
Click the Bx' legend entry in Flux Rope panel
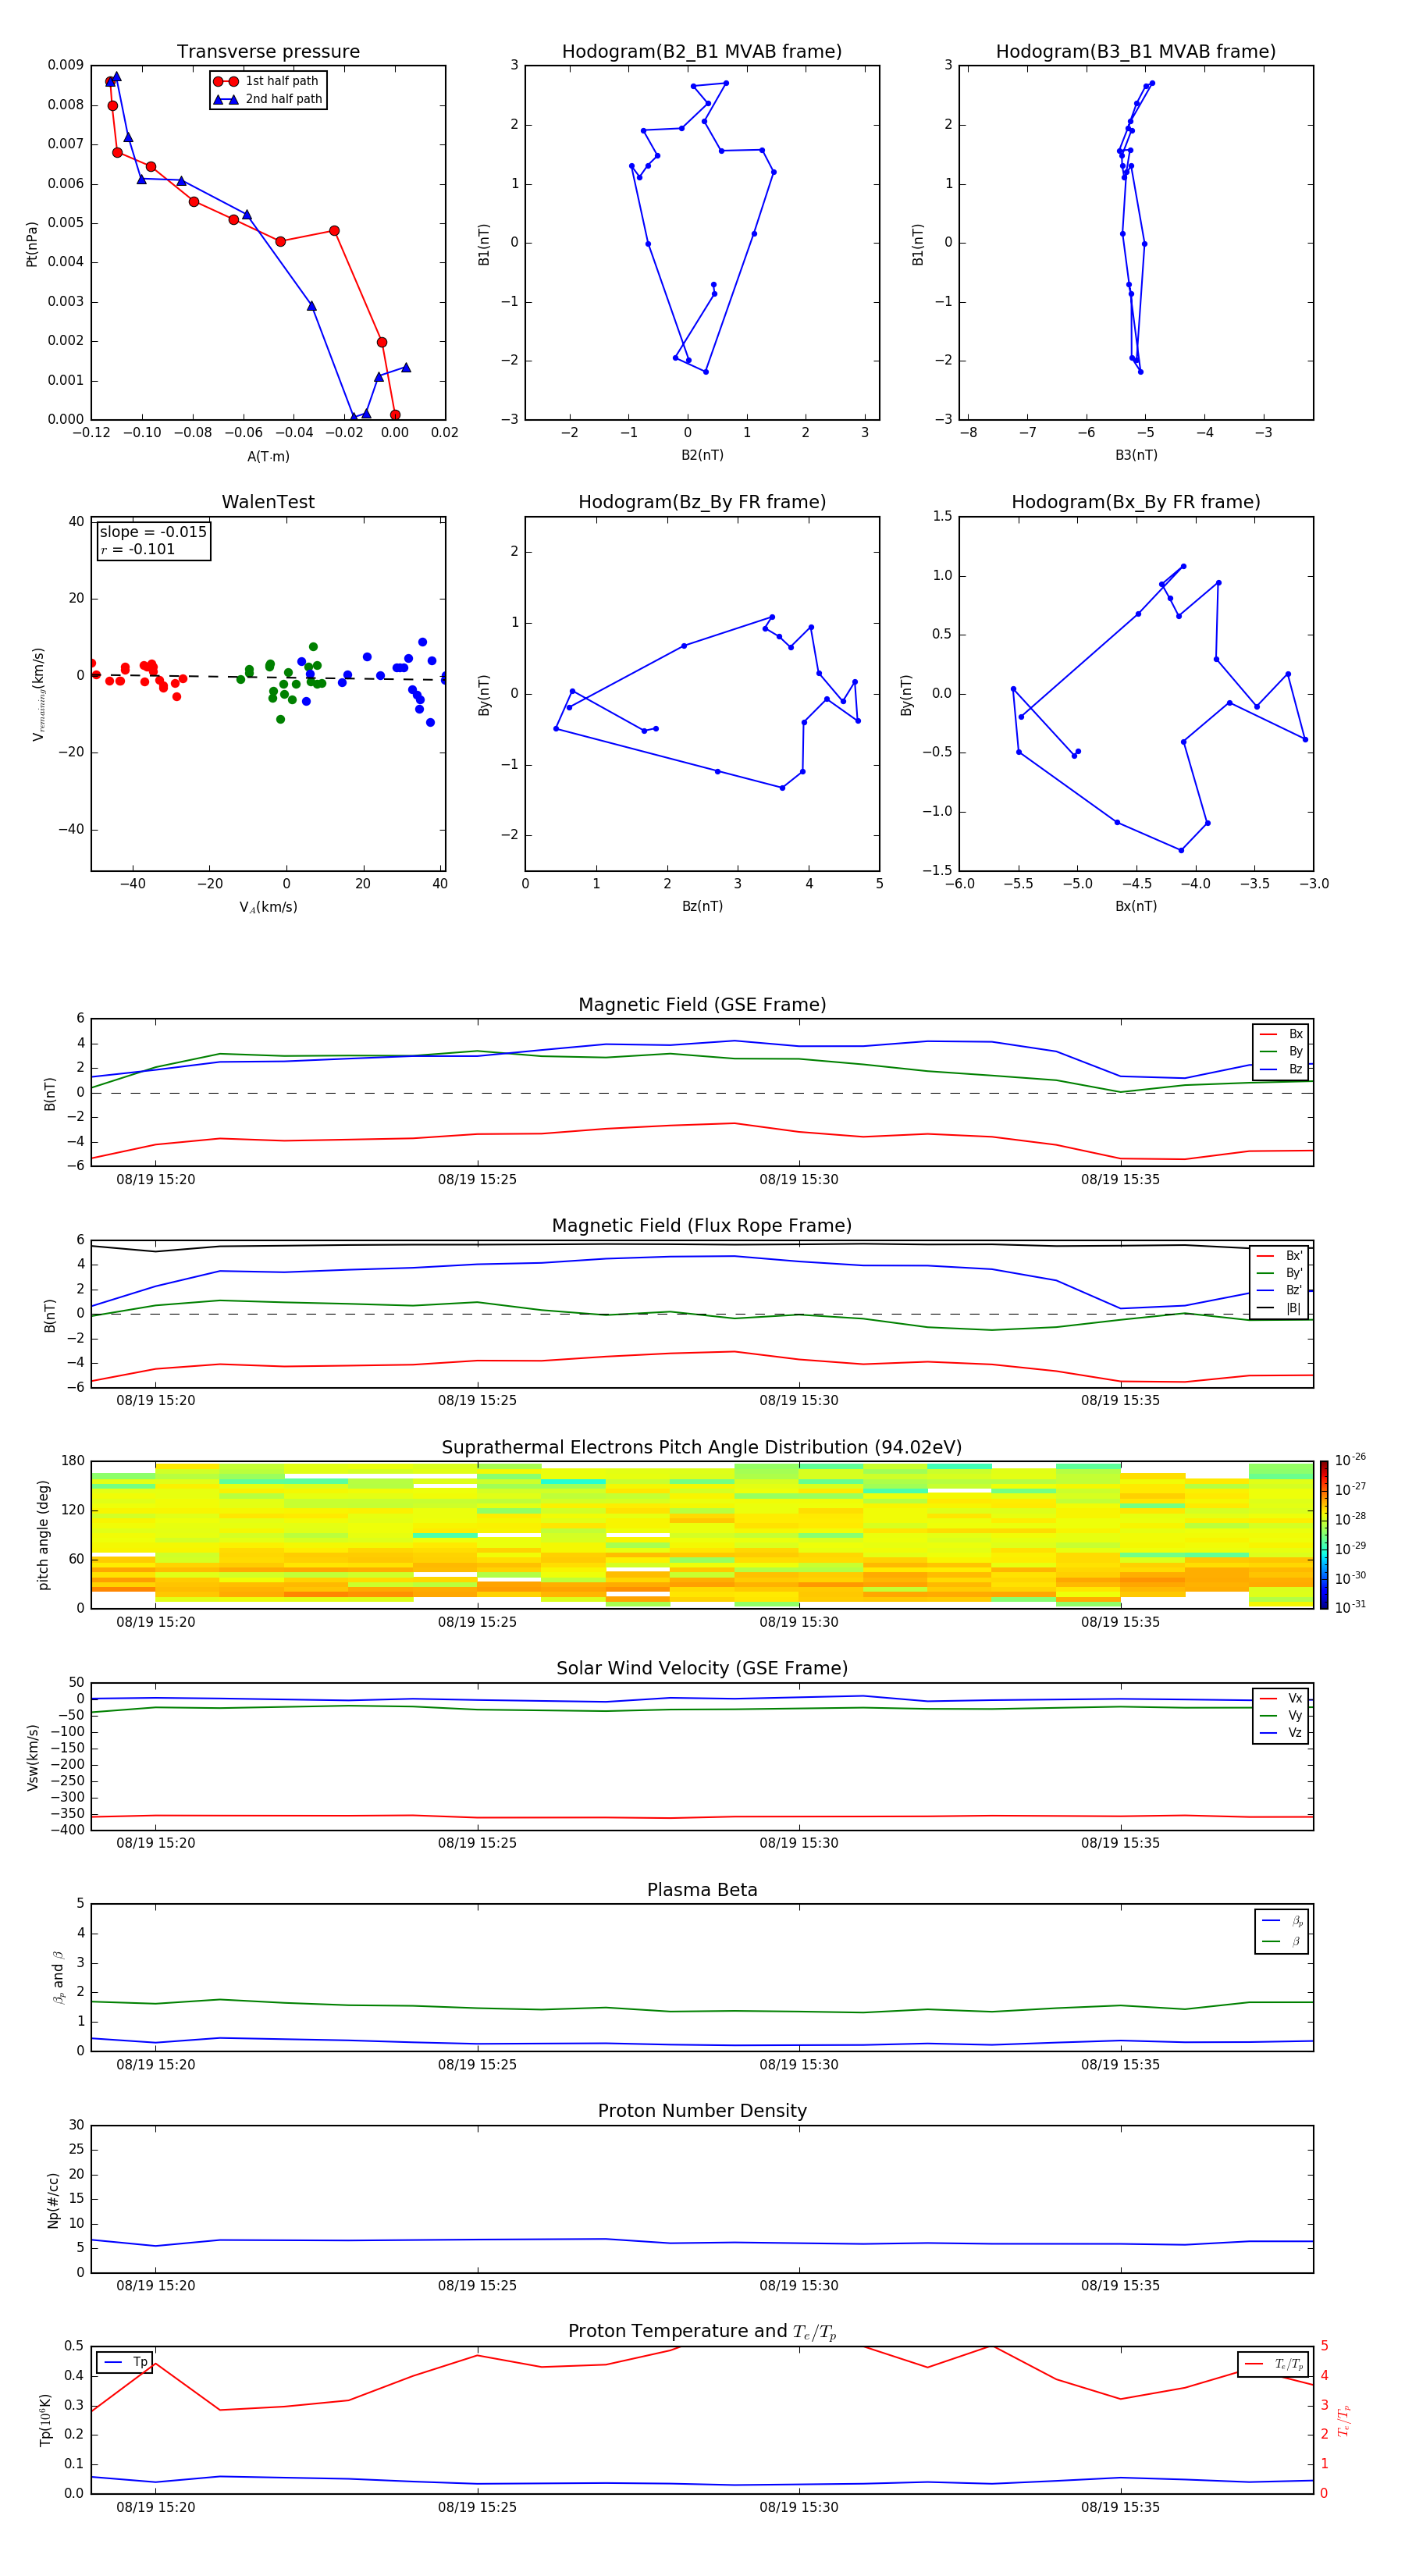[x=1279, y=1256]
